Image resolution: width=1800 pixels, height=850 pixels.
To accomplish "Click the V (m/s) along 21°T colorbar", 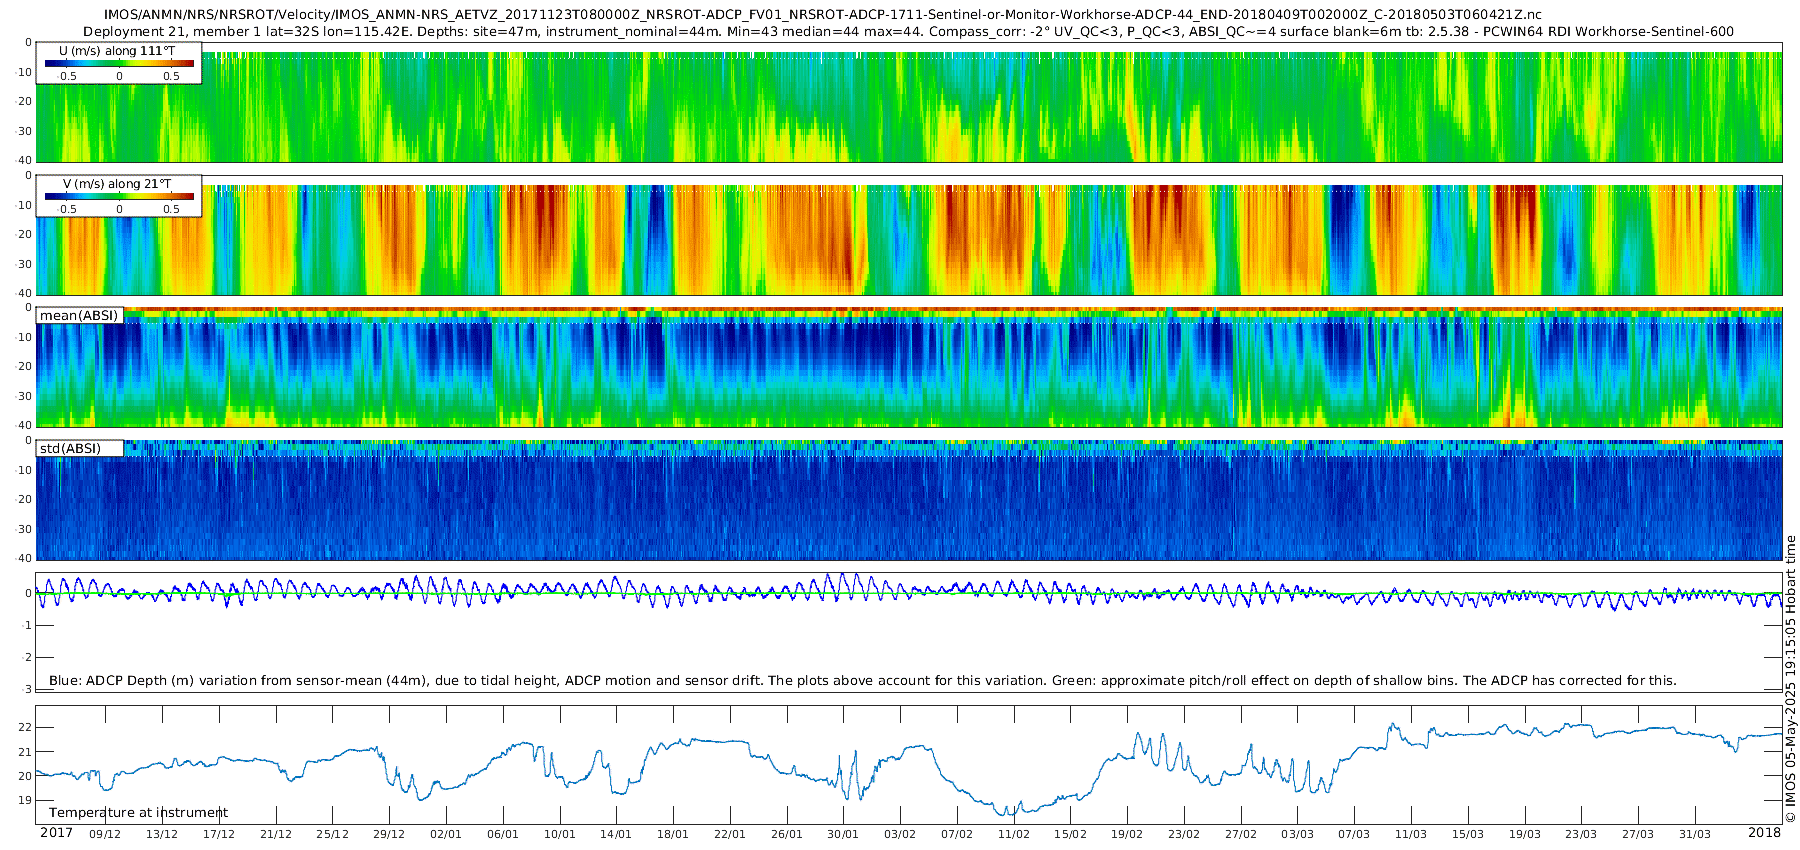I will (x=119, y=196).
